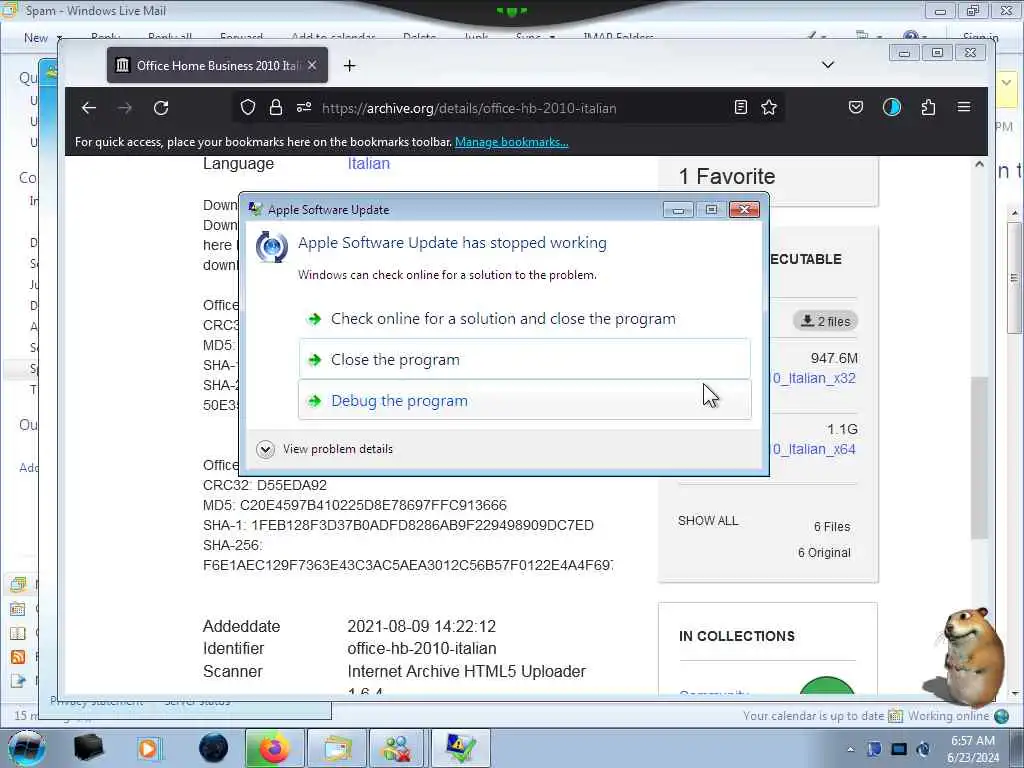1024x768 pixels.
Task: Select Internet Archive HTML5 Uploader text
Action: (466, 671)
